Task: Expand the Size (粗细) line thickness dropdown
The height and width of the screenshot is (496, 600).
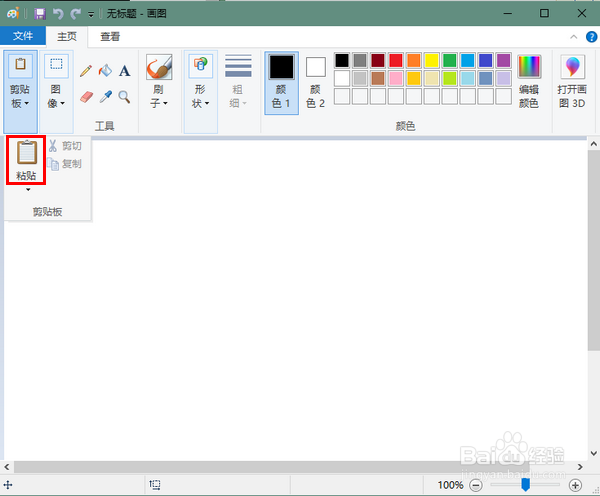Action: (x=238, y=82)
